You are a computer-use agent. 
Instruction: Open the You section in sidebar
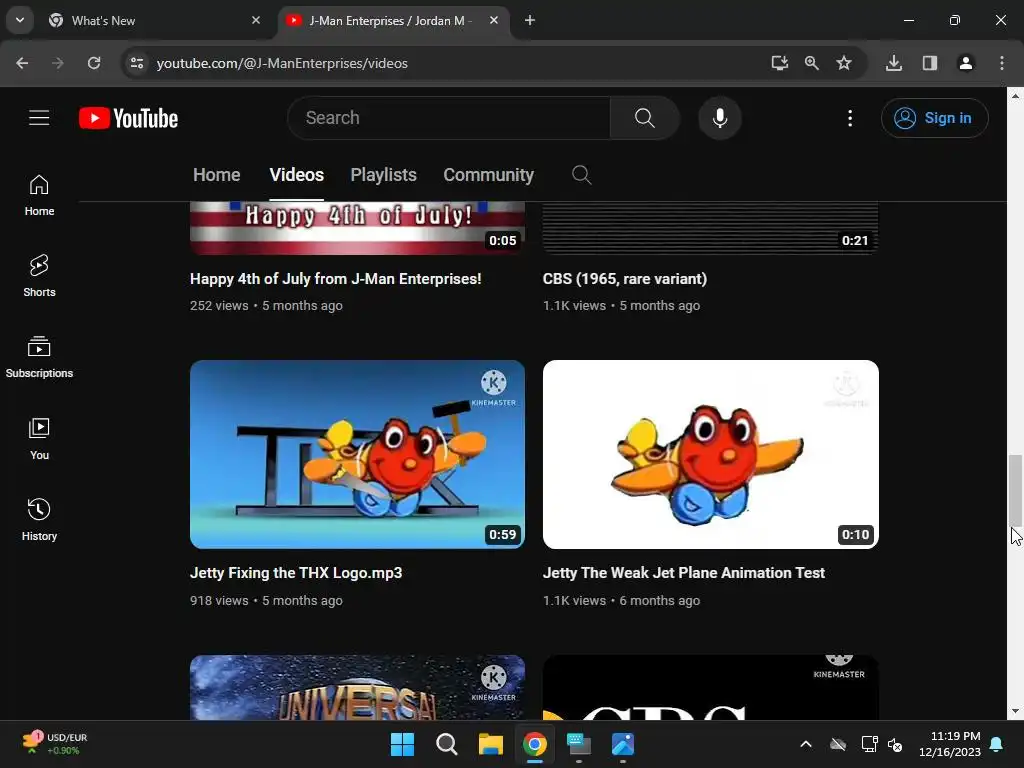(39, 438)
